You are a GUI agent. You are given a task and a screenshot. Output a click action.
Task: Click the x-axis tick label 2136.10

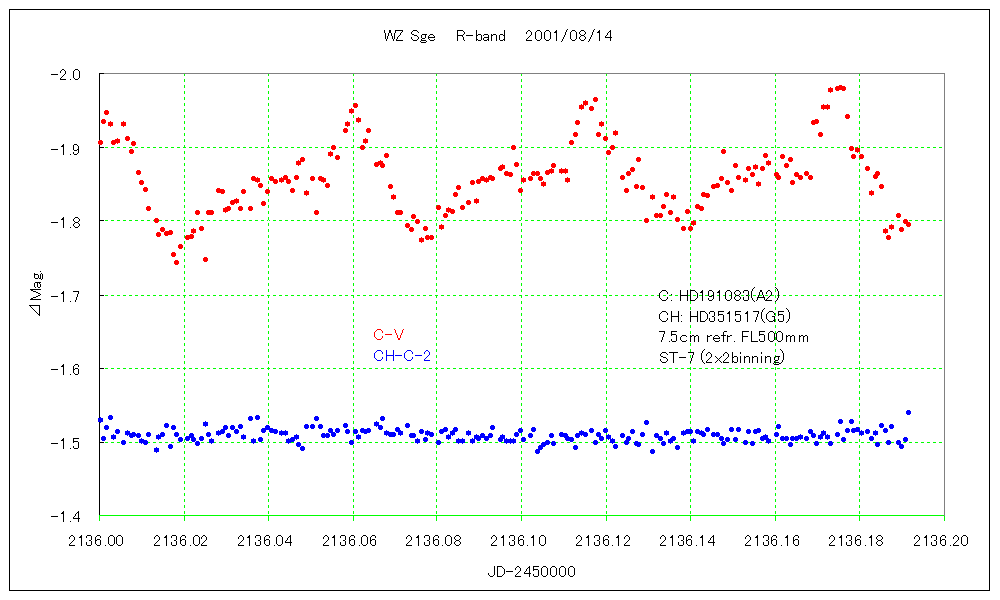(521, 539)
